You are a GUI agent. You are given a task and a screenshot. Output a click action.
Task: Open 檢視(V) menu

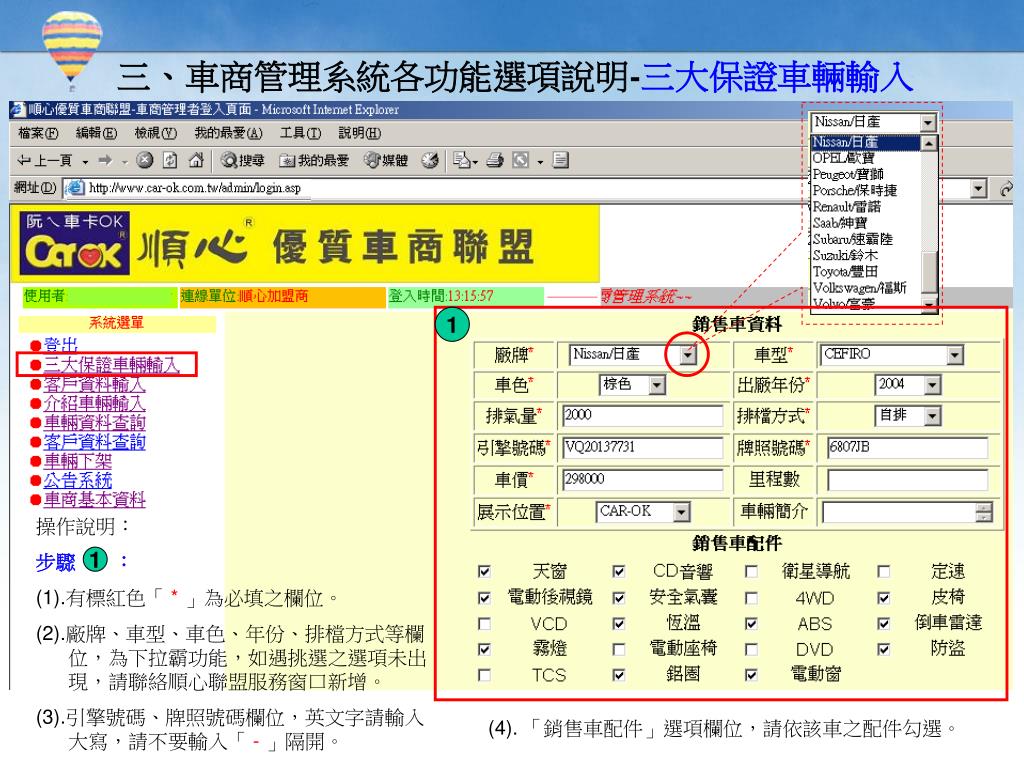(x=155, y=133)
